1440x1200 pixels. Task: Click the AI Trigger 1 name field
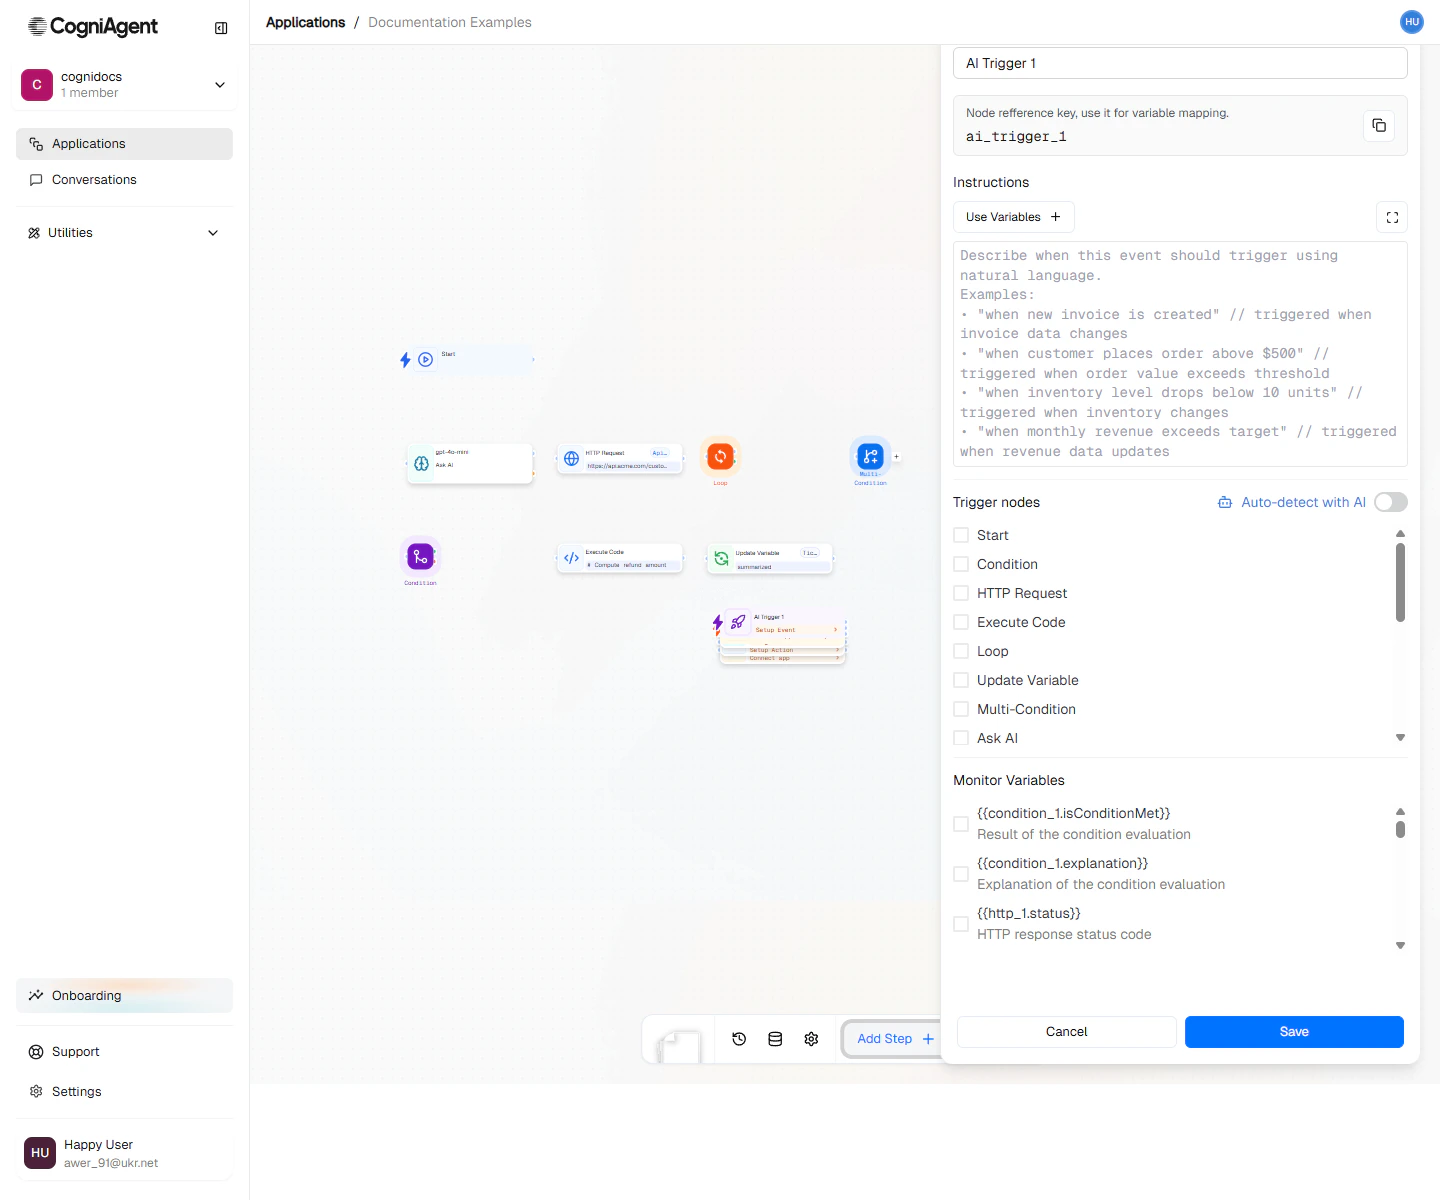1180,63
